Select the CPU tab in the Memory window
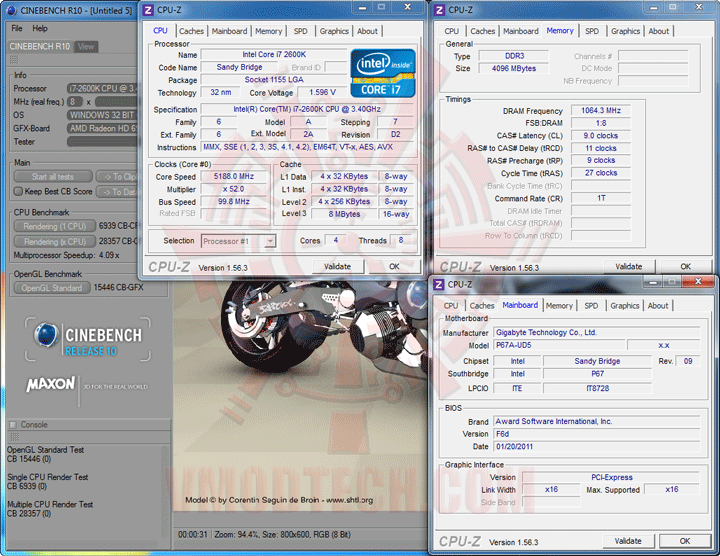Viewport: 720px width, 556px height. [451, 31]
